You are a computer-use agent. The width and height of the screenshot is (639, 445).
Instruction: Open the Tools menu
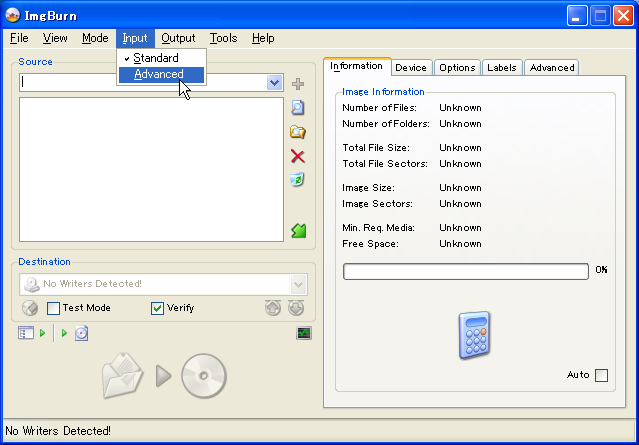click(x=223, y=38)
